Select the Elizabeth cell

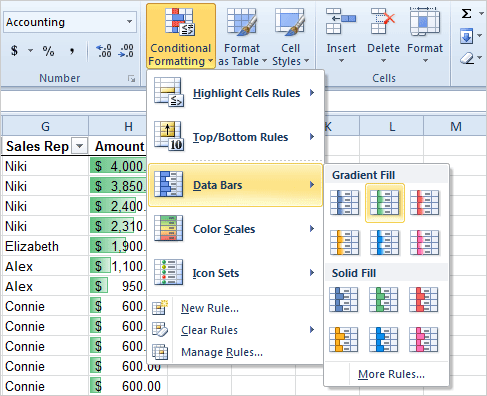click(45, 246)
